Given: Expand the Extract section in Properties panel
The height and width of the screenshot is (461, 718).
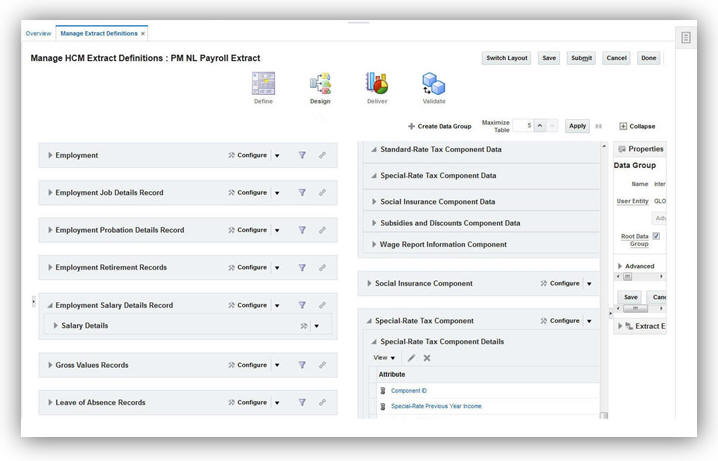Looking at the screenshot, I should pos(620,326).
